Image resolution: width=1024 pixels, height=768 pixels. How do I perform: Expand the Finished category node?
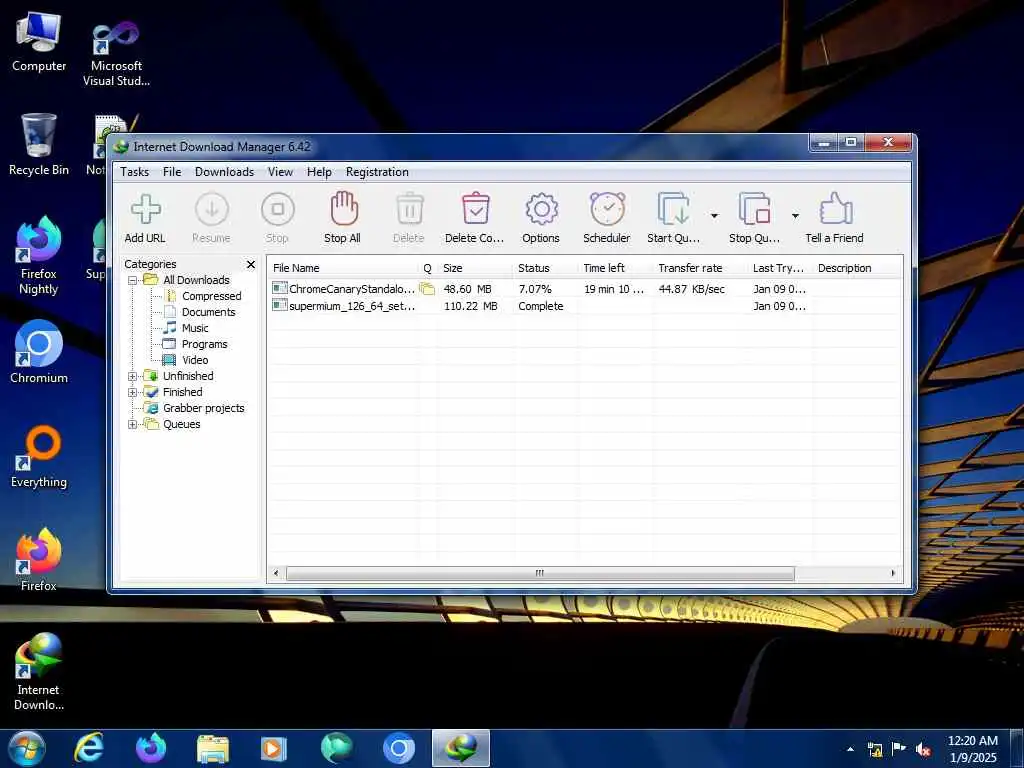click(133, 392)
